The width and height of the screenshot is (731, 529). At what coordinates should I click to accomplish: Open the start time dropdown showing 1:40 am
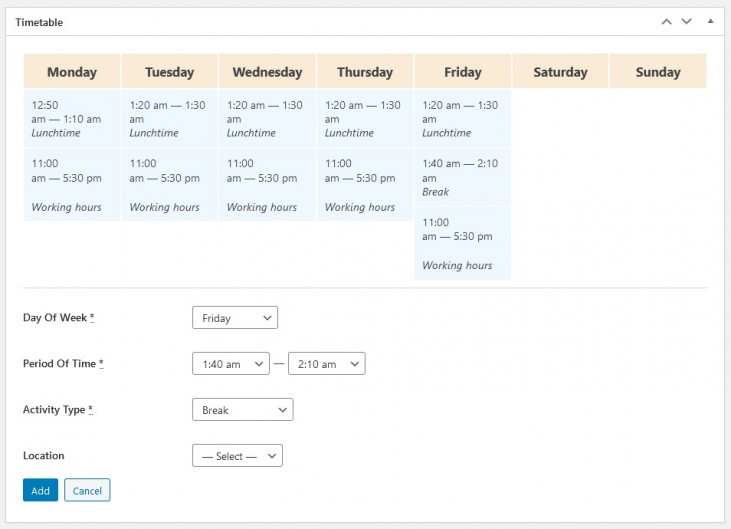(230, 364)
